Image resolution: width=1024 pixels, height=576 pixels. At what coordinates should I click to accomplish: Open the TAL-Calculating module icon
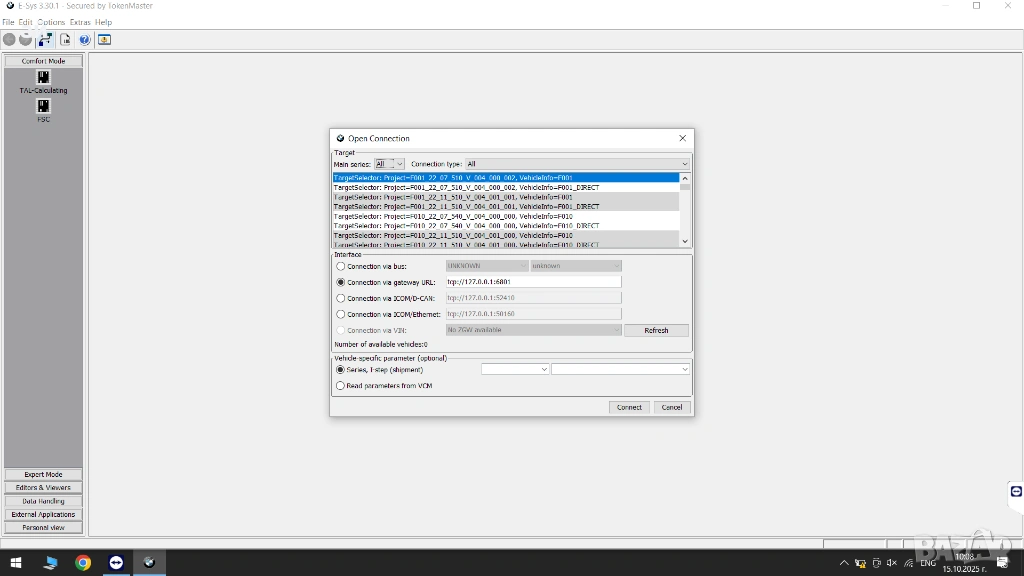pos(43,78)
